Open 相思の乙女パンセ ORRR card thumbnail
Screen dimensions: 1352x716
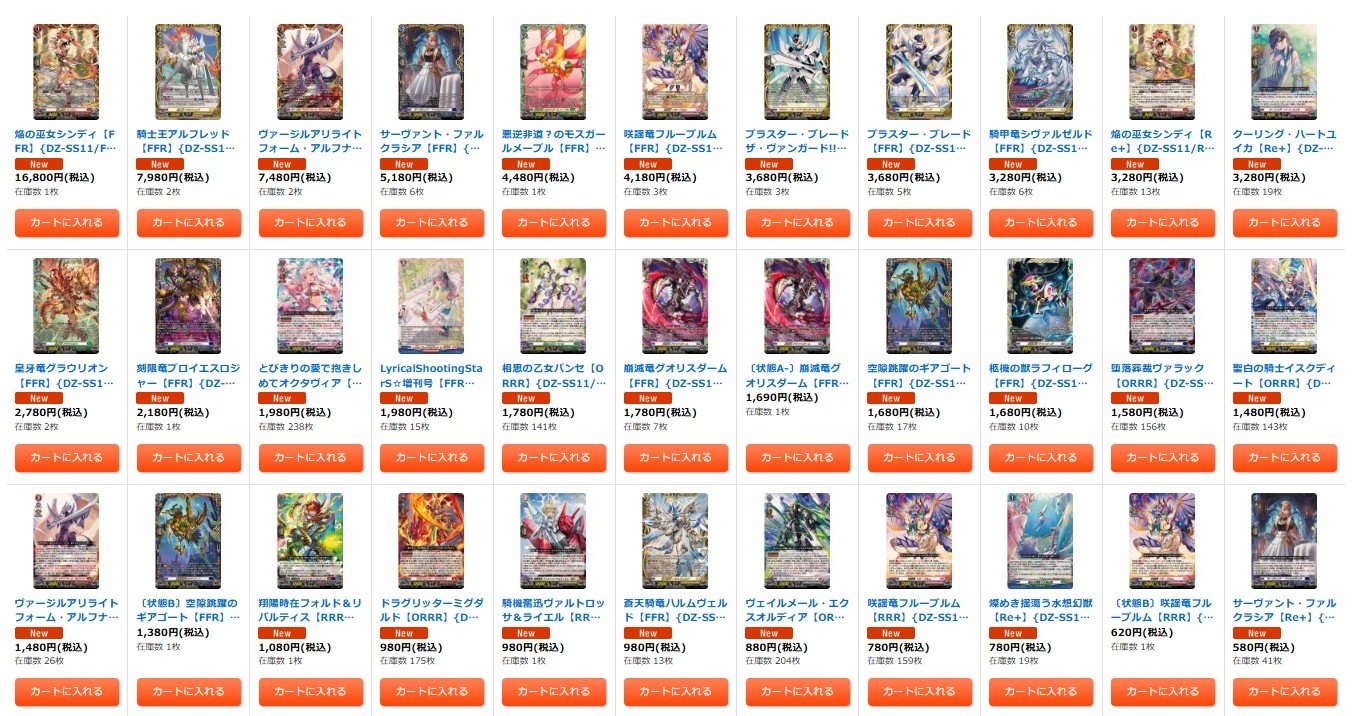553,306
